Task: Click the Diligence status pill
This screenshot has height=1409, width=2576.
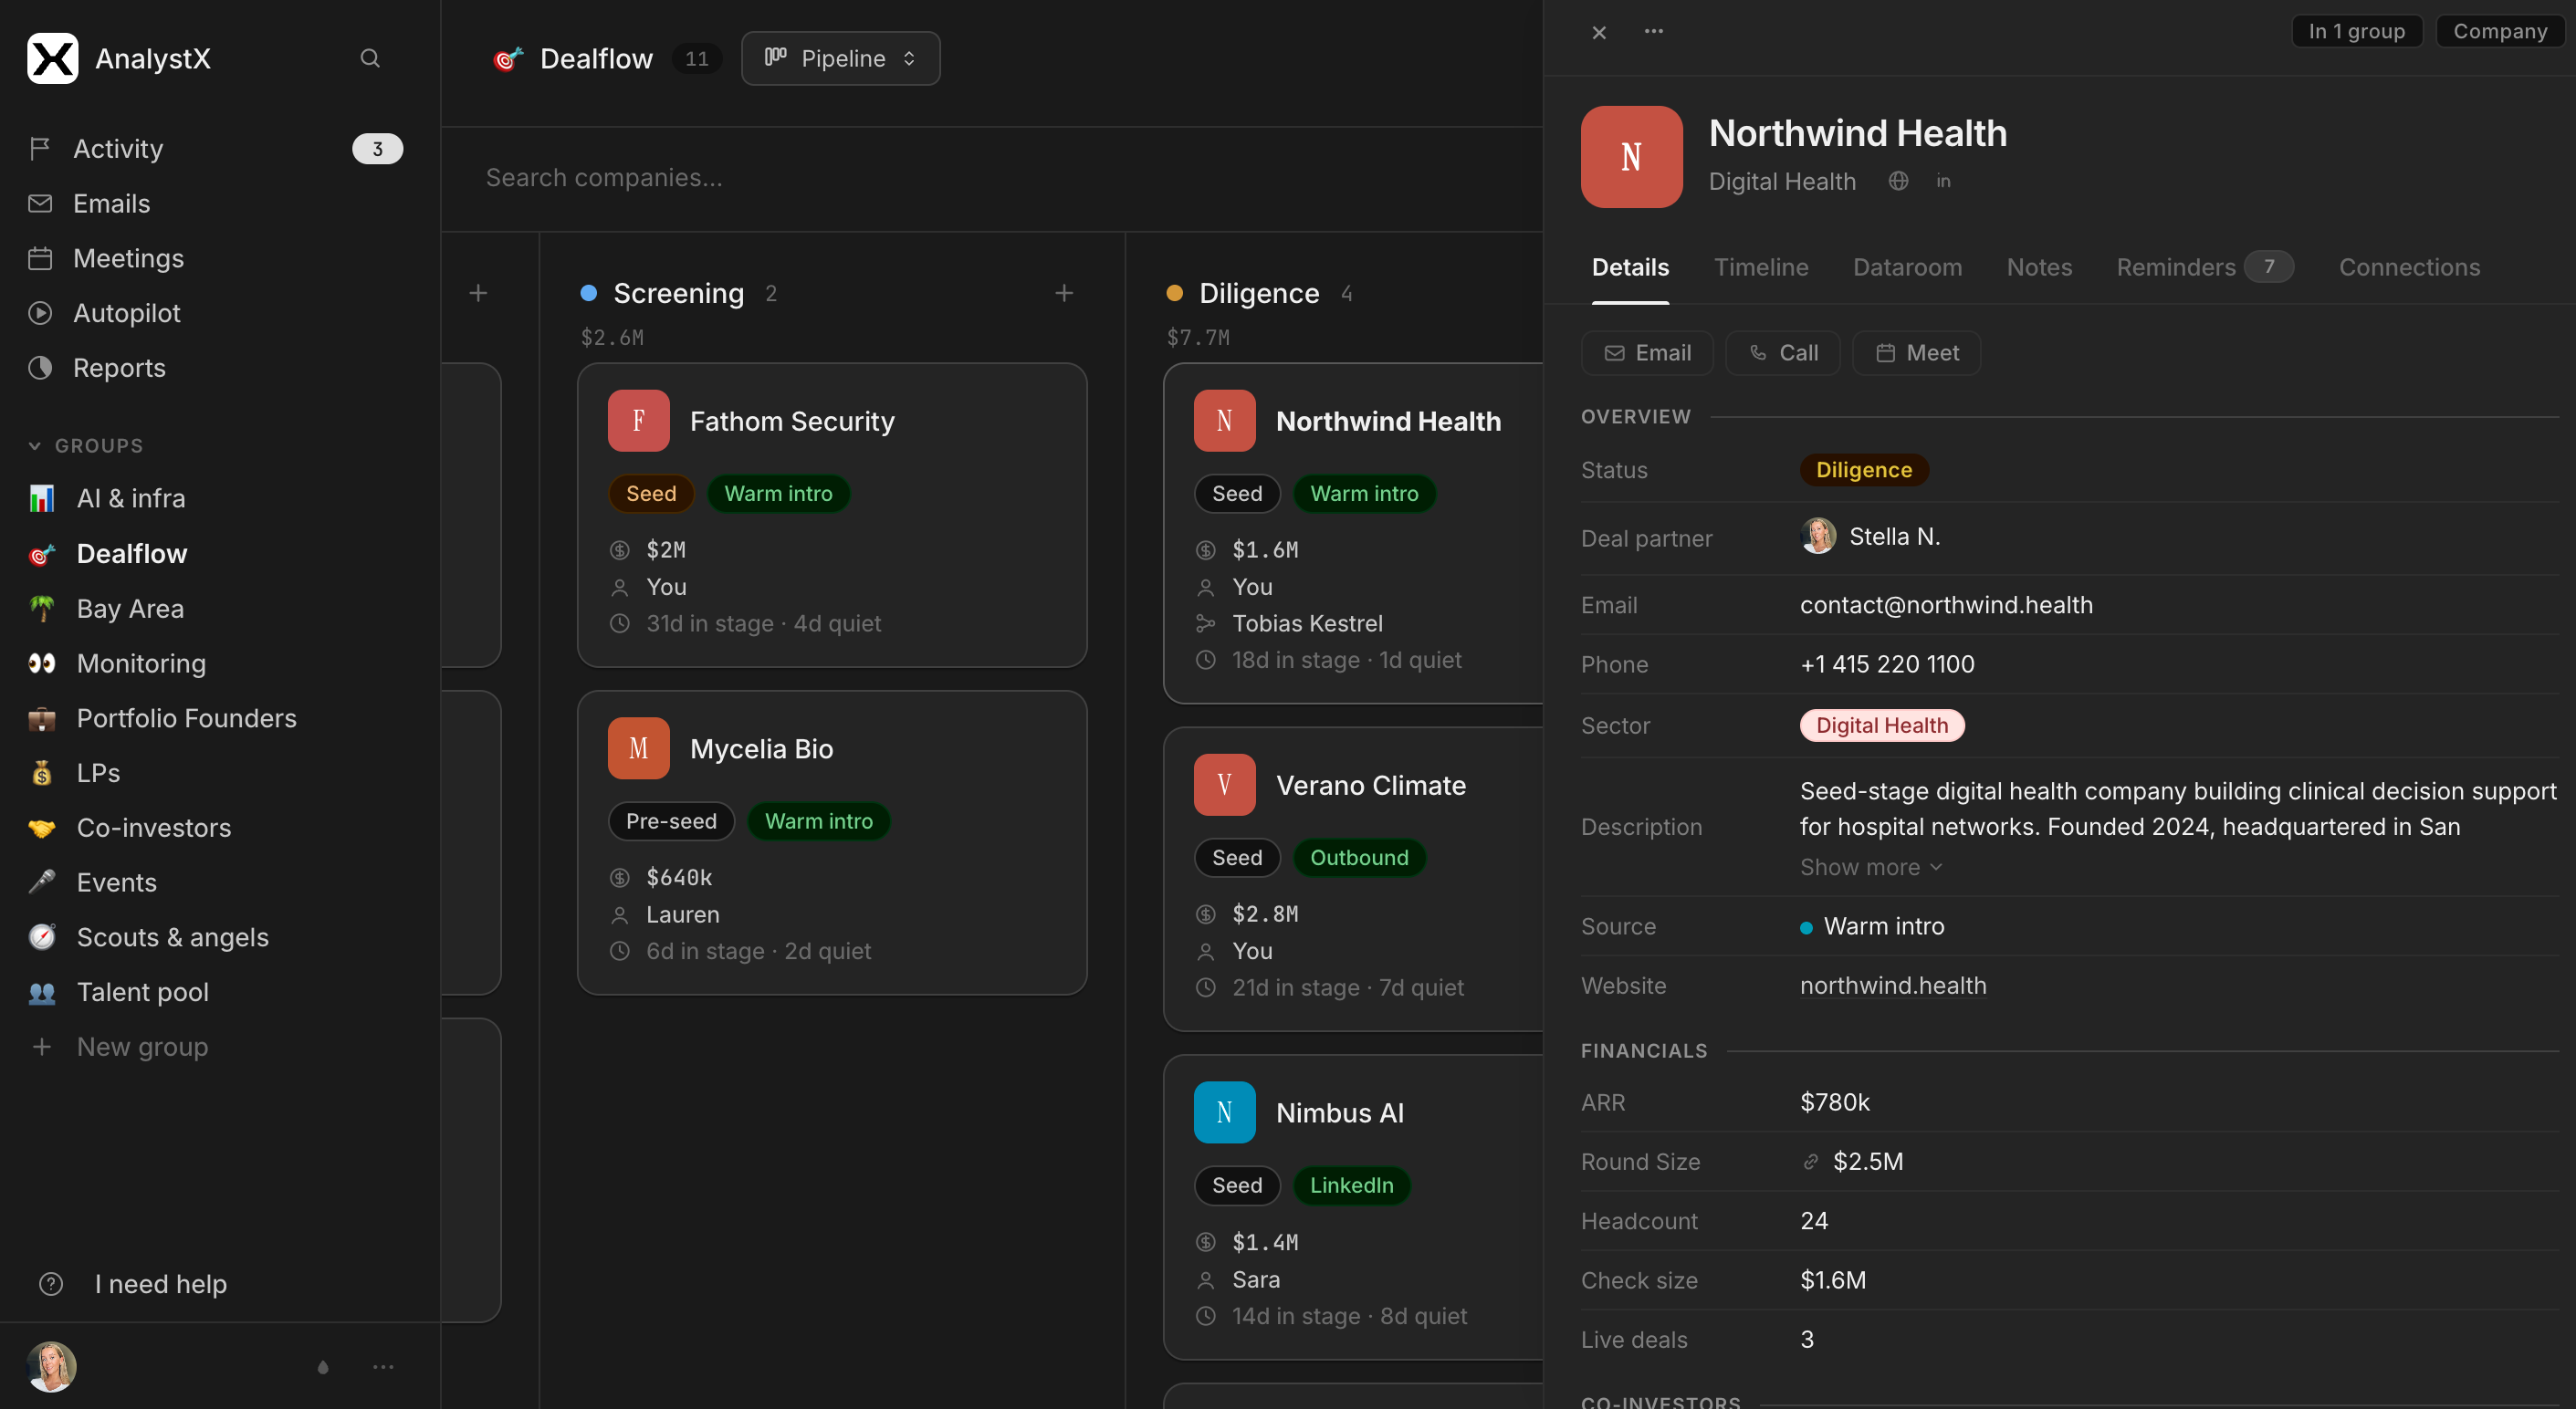Action: (1864, 470)
